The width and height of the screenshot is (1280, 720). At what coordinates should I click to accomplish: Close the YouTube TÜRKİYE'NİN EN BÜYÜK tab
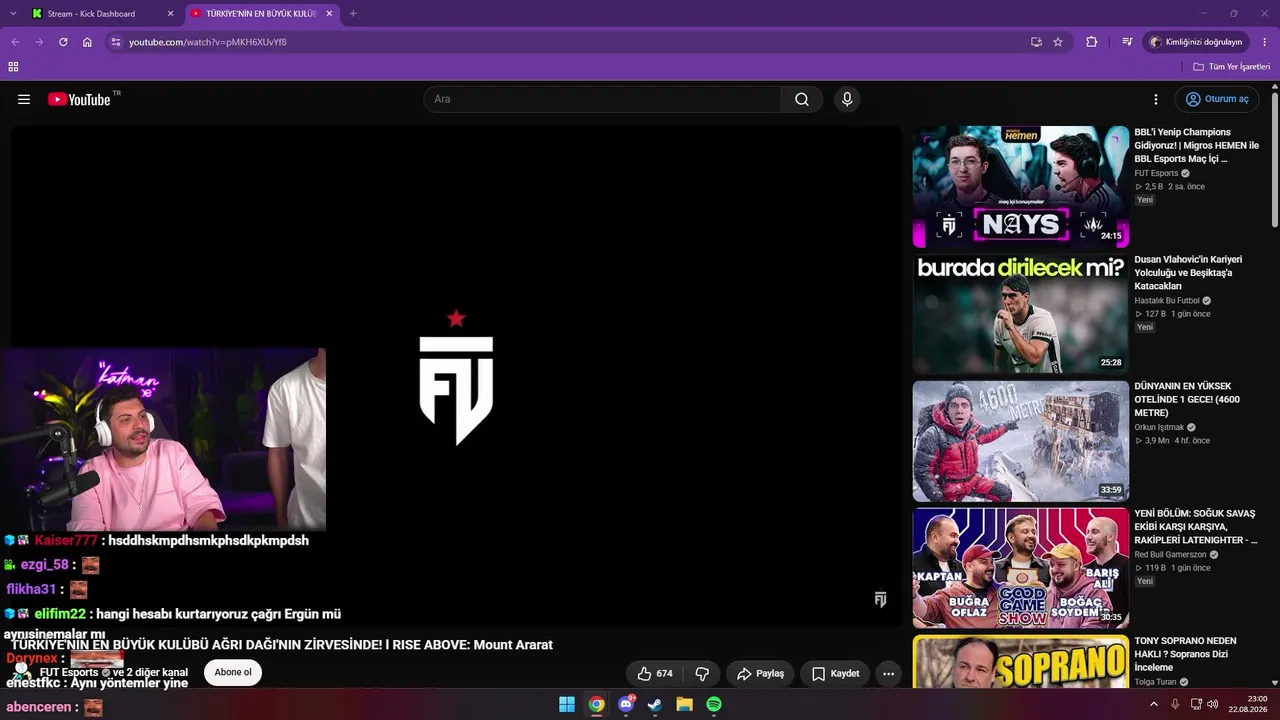coord(329,14)
